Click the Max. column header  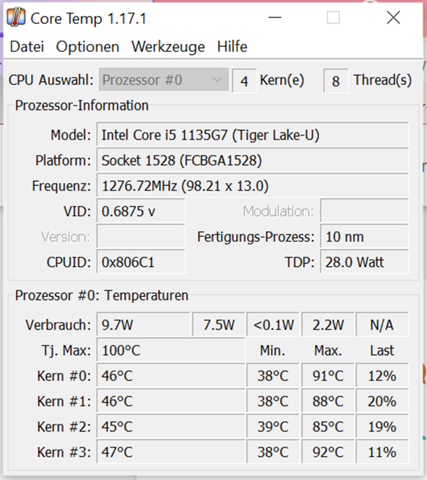point(328,350)
